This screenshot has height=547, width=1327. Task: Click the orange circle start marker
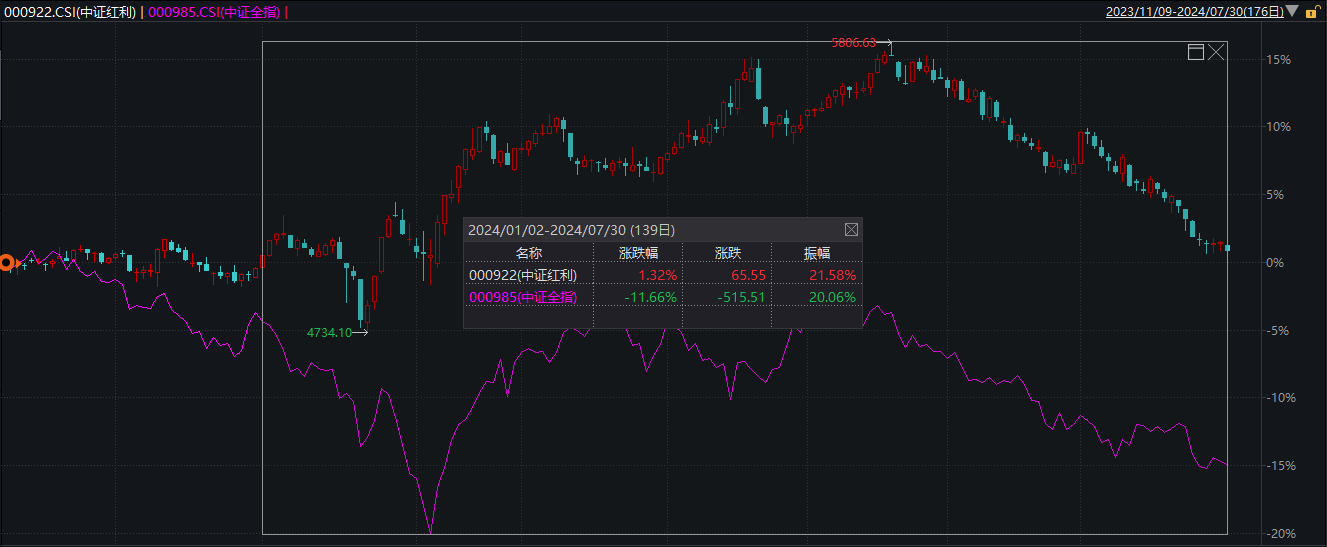[7, 263]
